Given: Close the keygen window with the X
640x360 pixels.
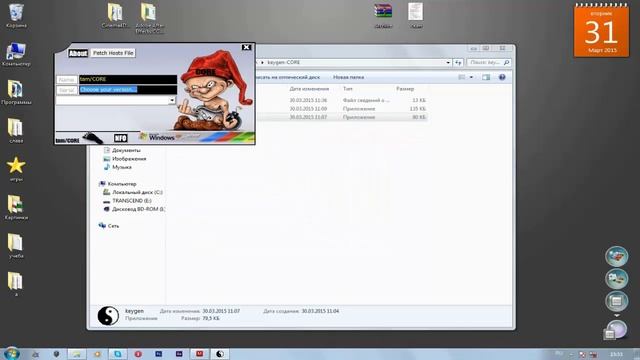Looking at the screenshot, I should click(x=247, y=47).
